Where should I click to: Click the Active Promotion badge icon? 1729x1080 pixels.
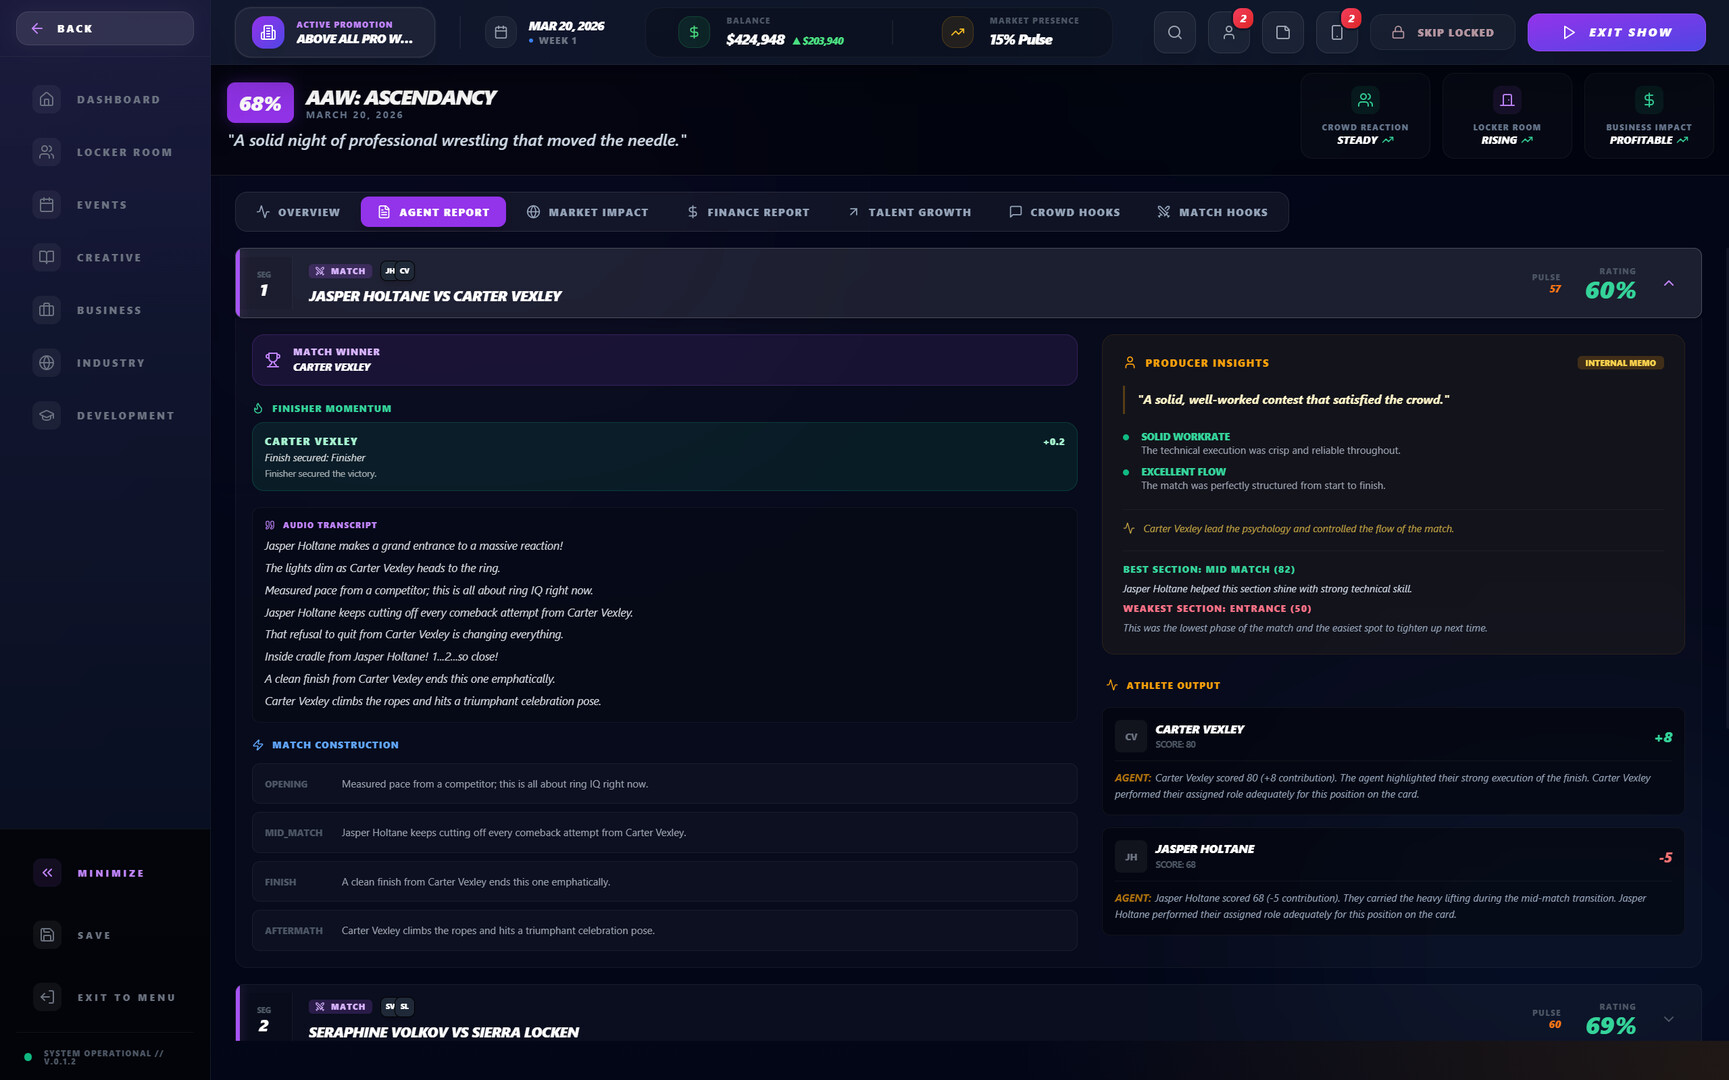pos(268,33)
